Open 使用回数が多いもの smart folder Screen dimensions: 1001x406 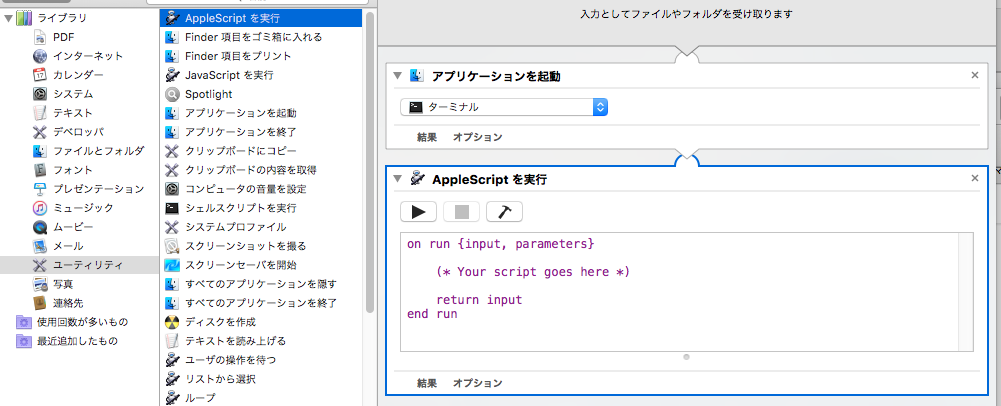[x=82, y=322]
